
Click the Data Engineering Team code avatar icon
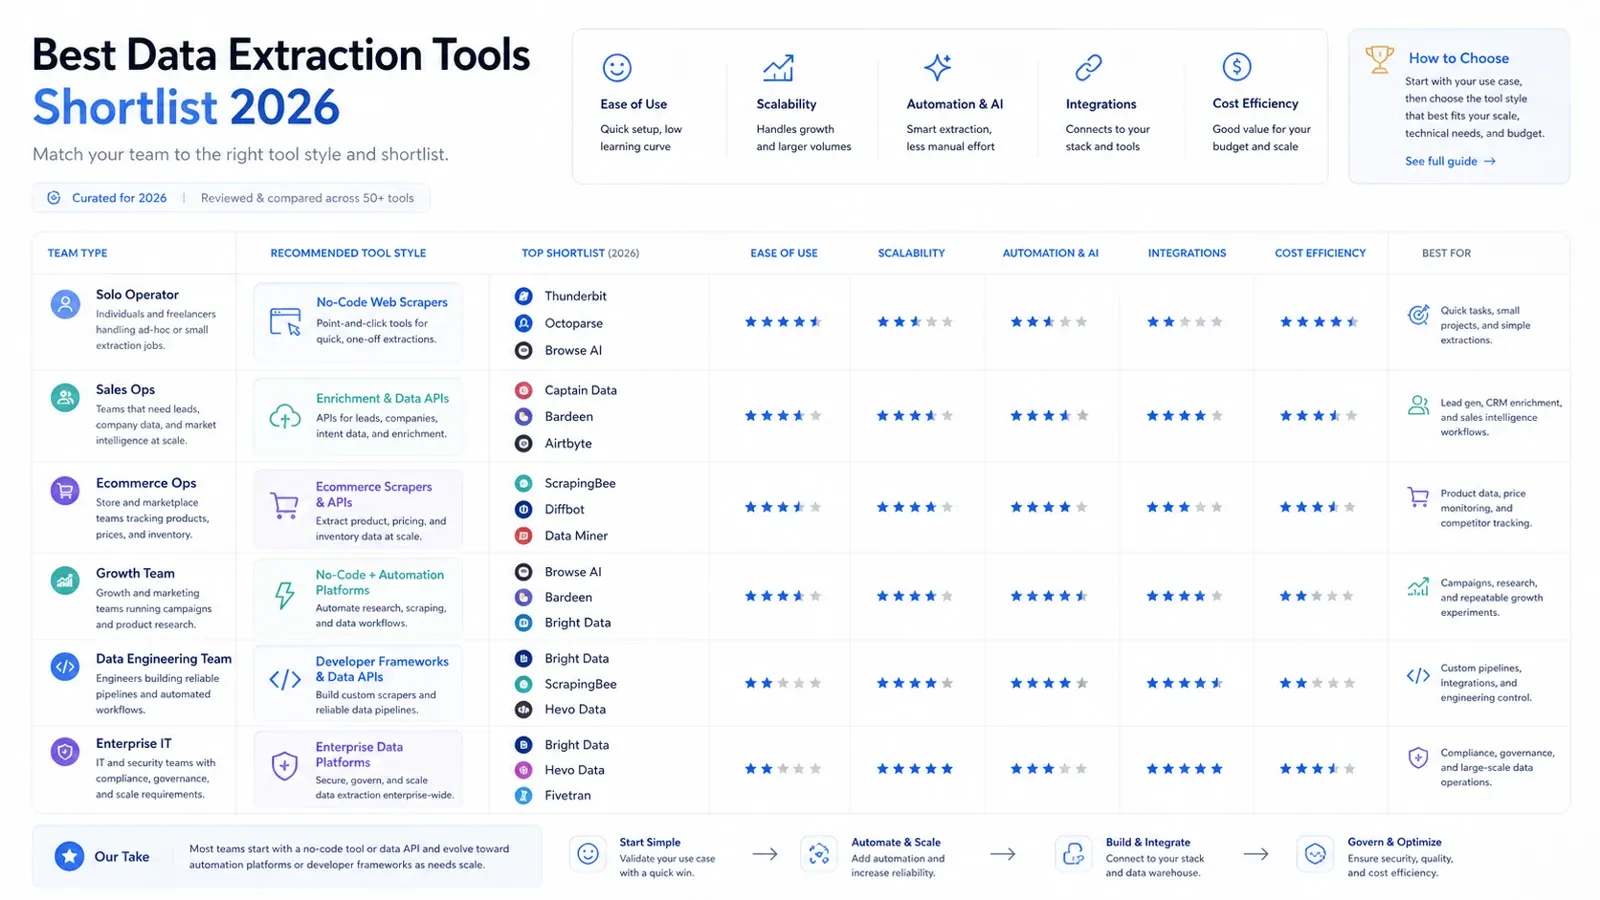(x=65, y=666)
